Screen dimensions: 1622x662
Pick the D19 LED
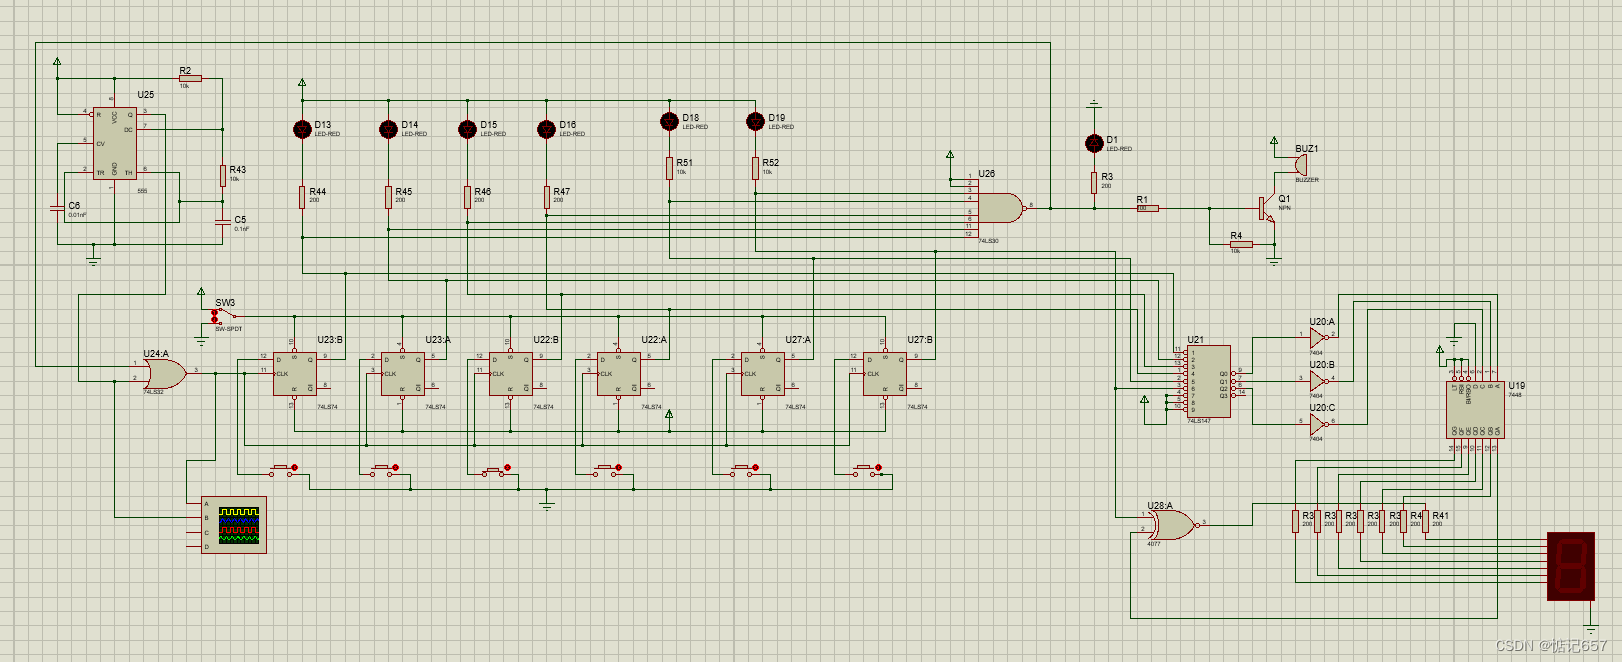pyautogui.click(x=755, y=121)
